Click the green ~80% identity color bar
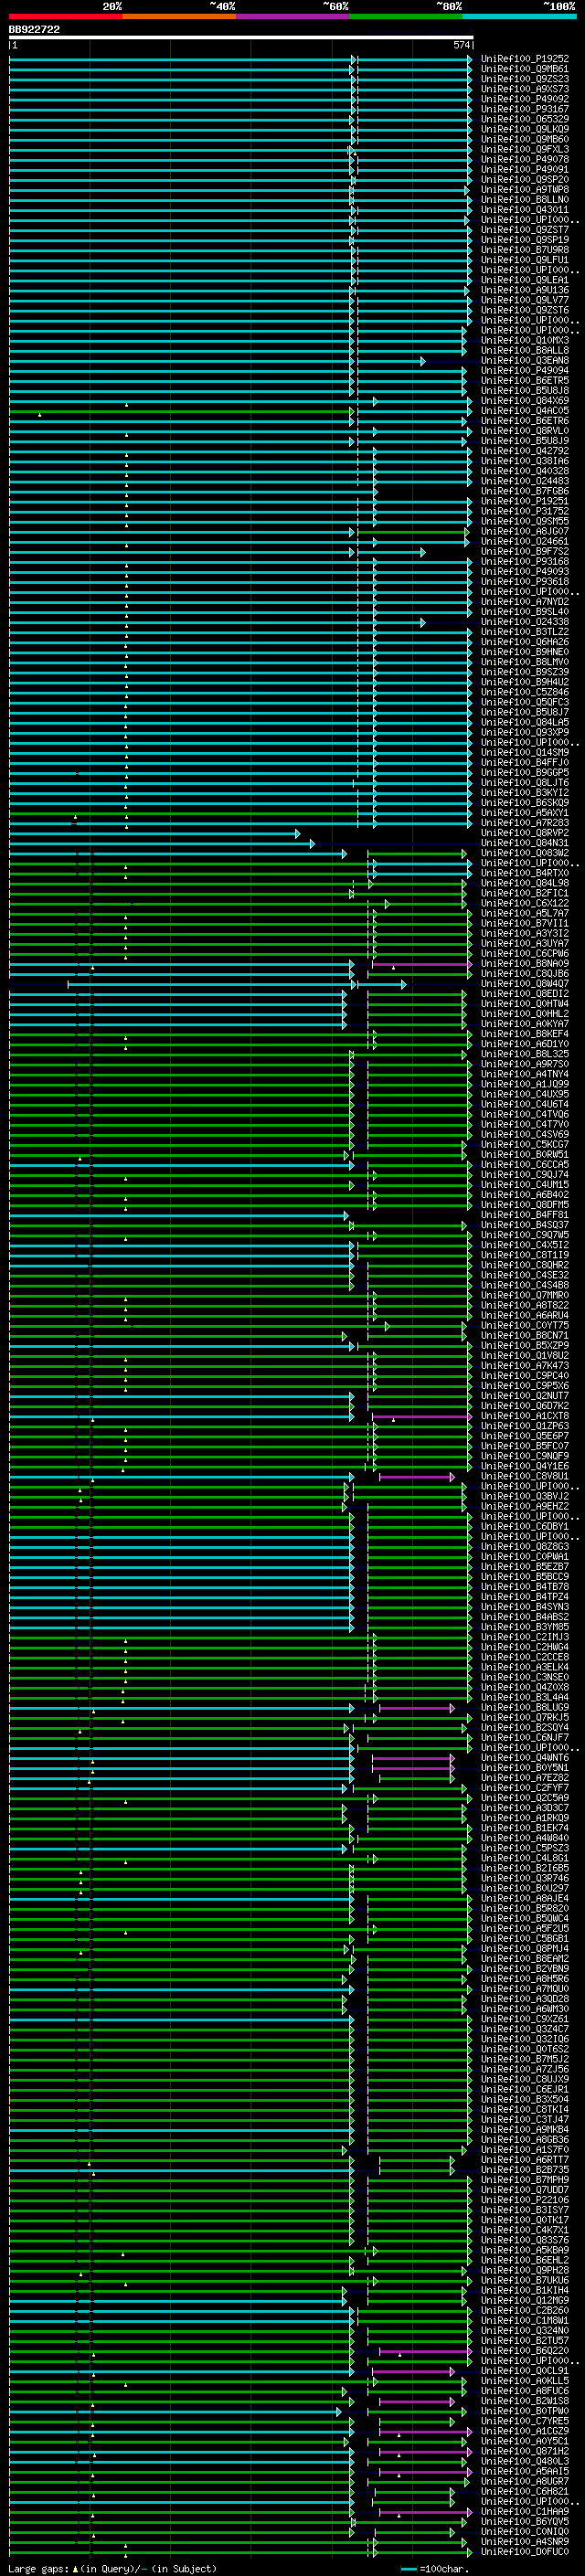Image resolution: width=585 pixels, height=2576 pixels. 406,16
